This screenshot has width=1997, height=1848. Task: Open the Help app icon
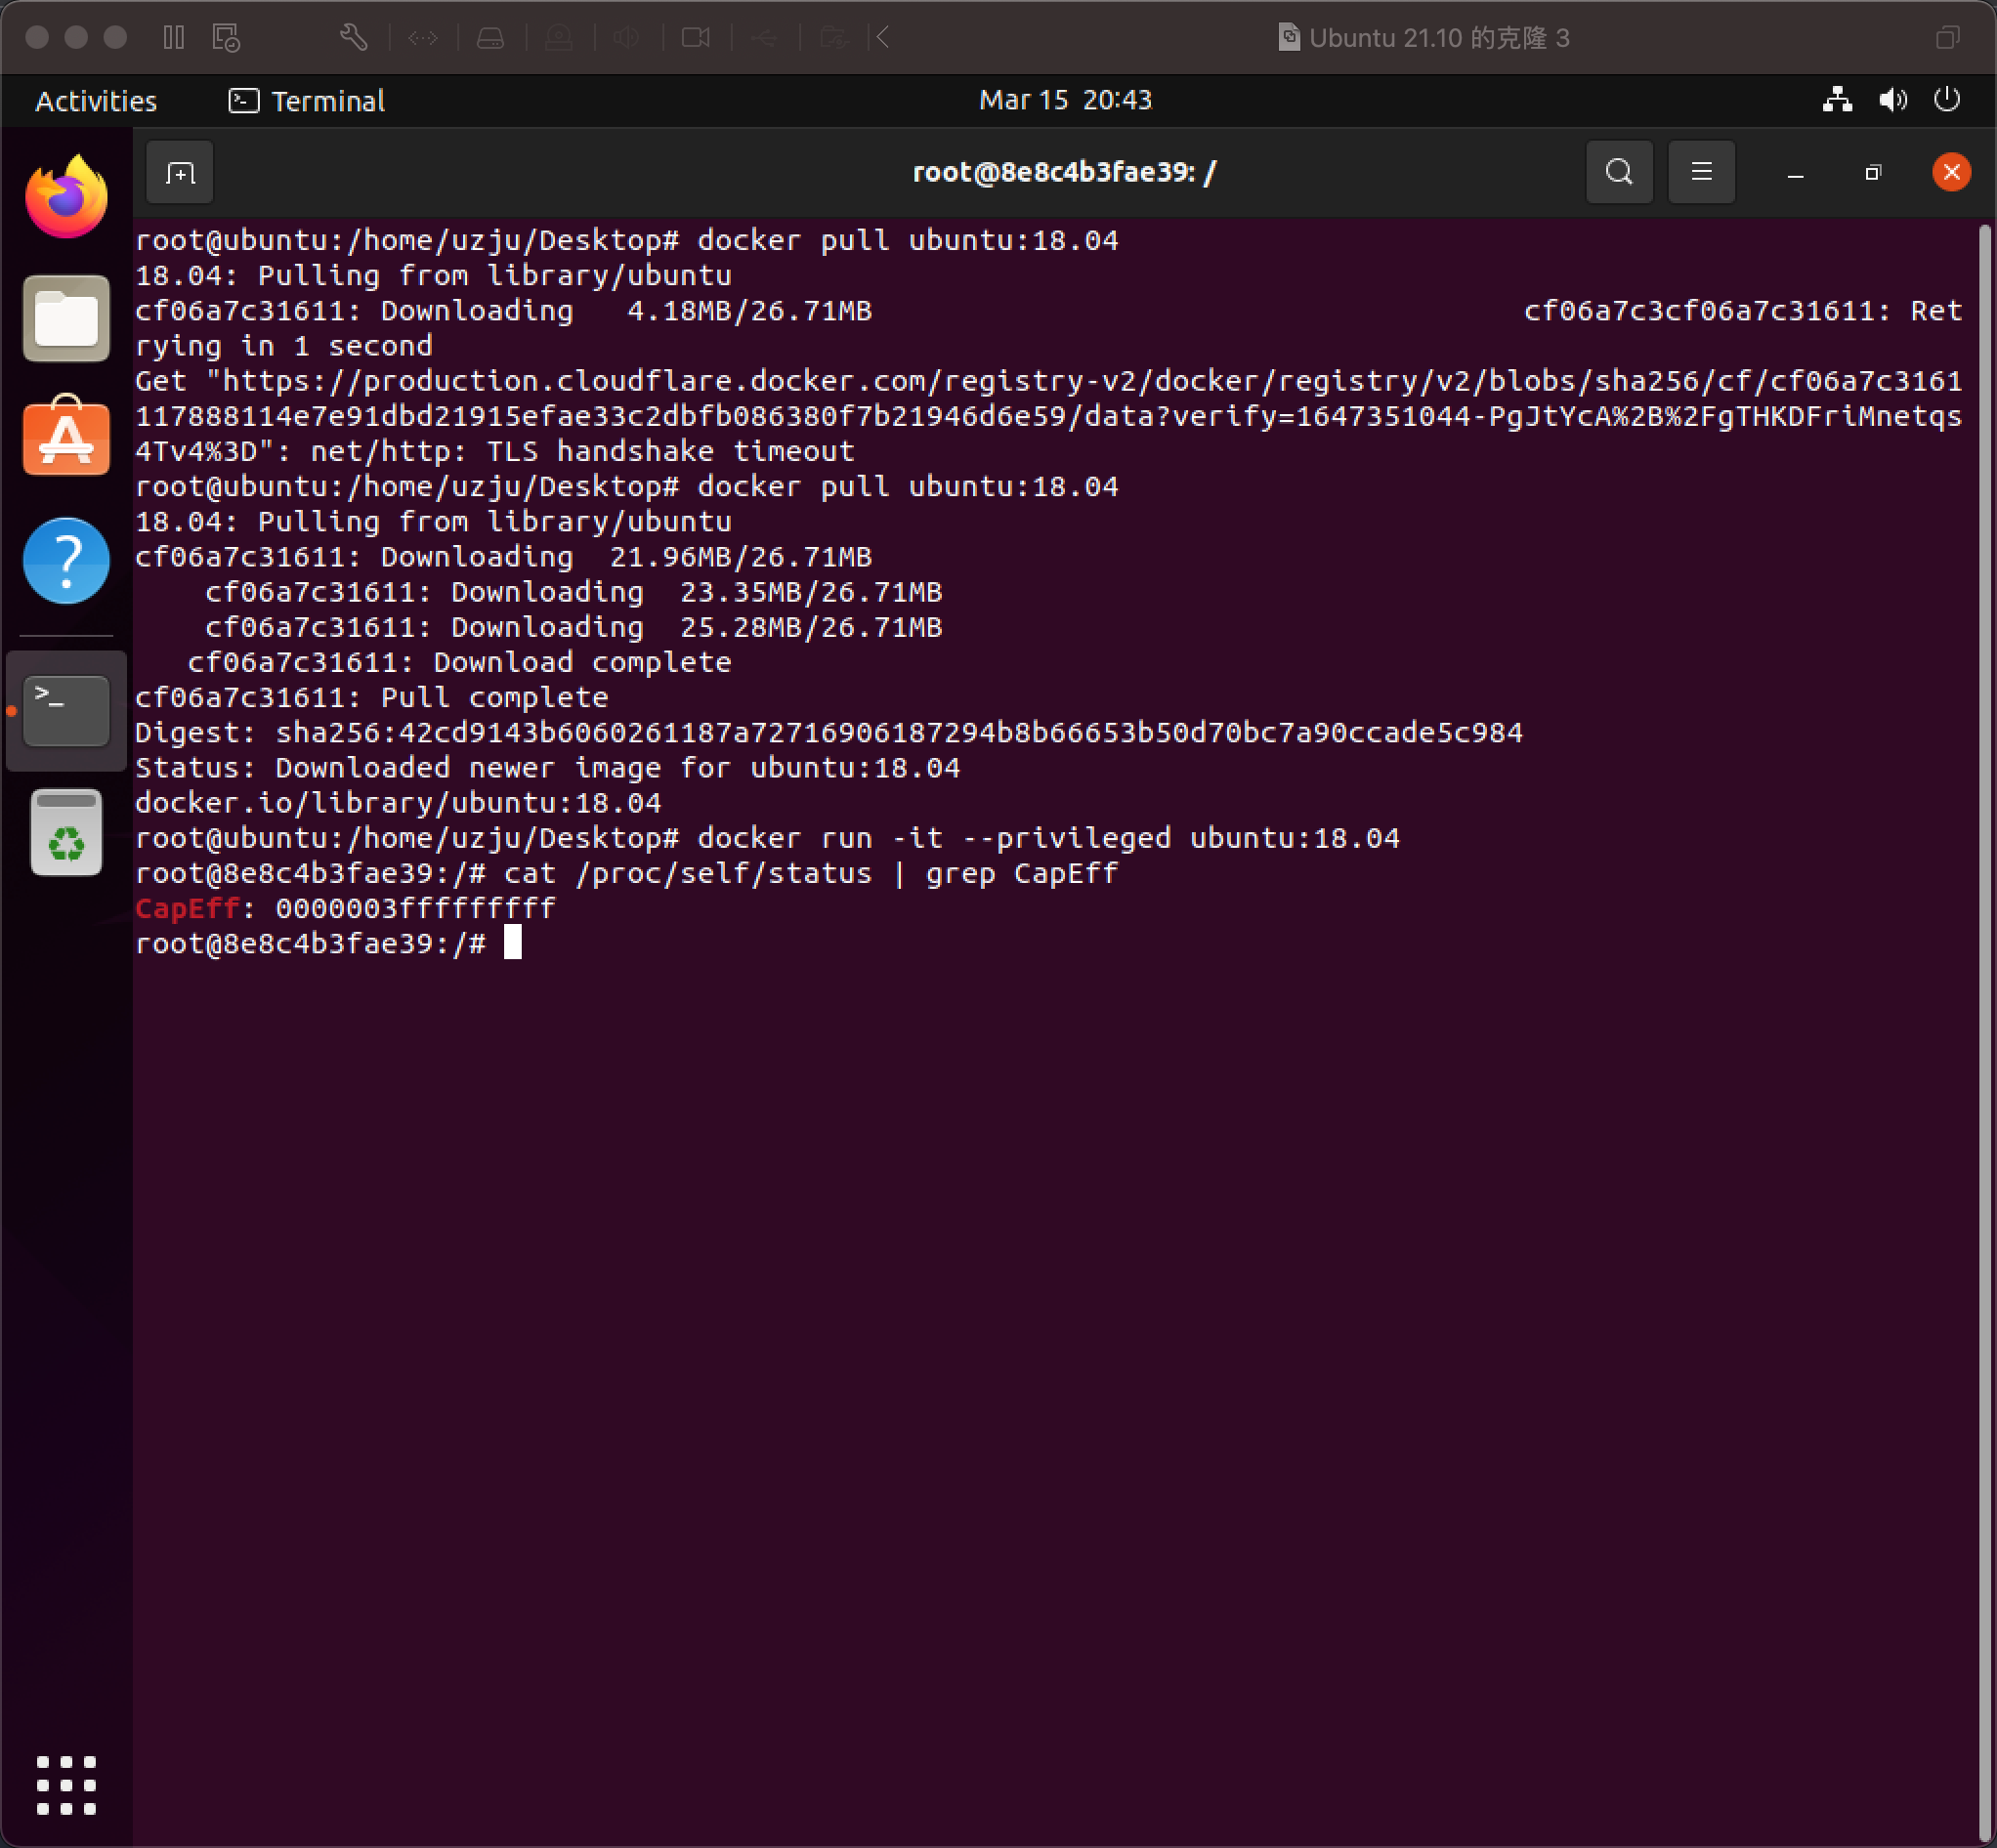click(66, 560)
